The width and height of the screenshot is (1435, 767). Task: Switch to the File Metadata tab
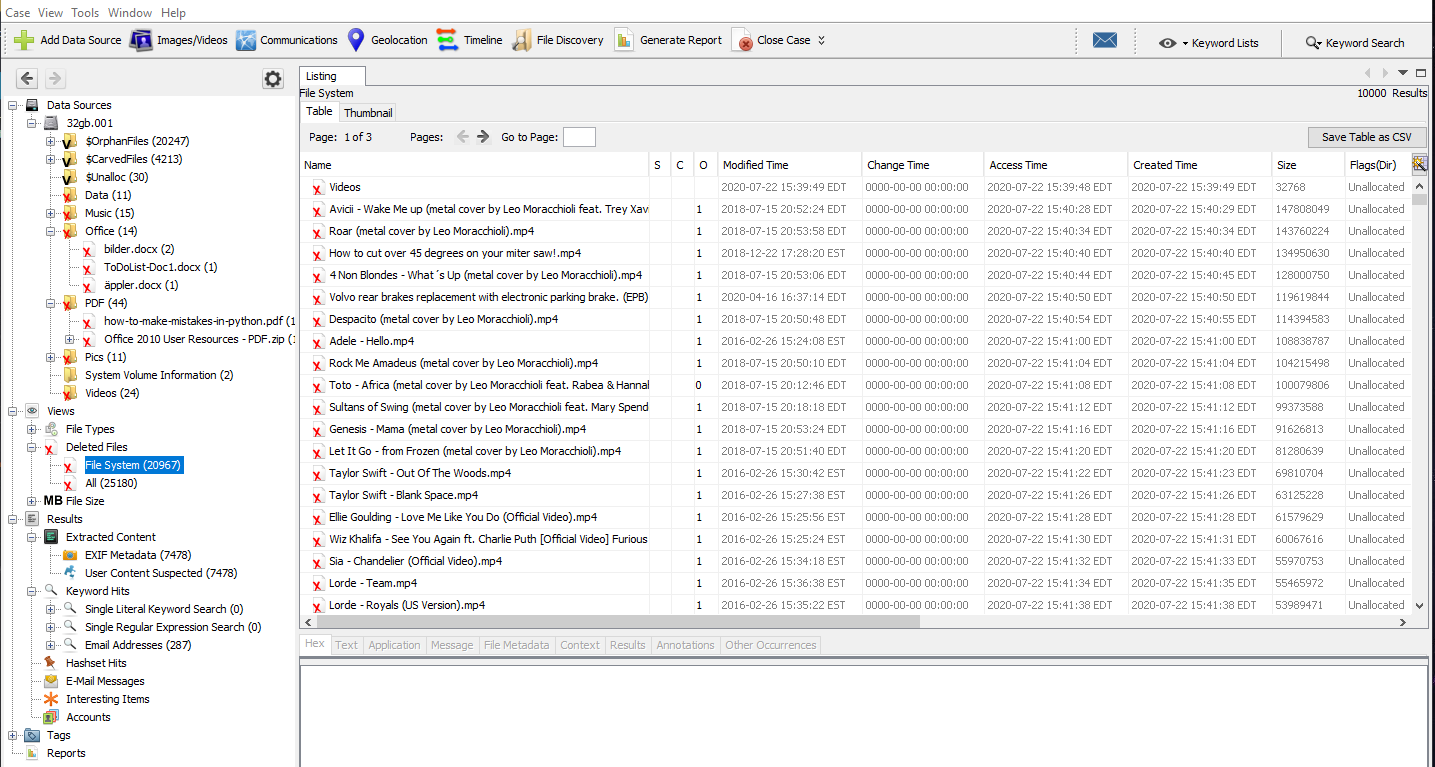click(x=518, y=645)
